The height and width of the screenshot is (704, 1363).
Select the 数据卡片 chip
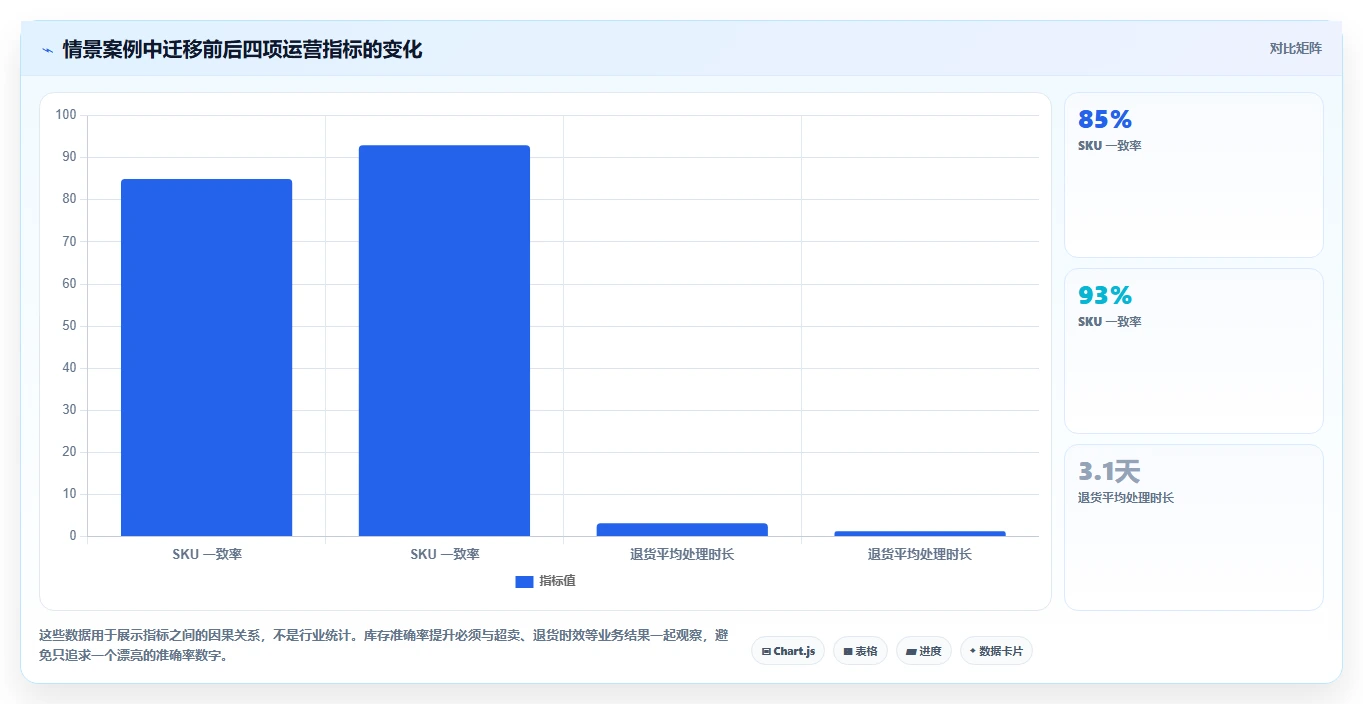coord(996,651)
